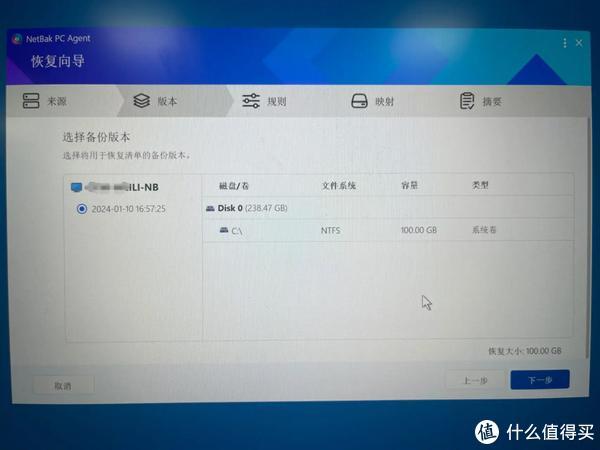Select the Disk 0 (238.47 GB) row

click(x=388, y=208)
